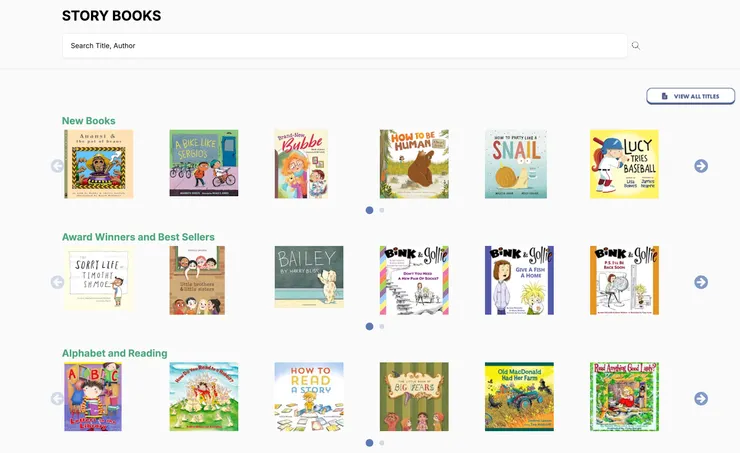Select second page dot under Award Winners
Viewport: 740px width, 453px height.
(382, 326)
